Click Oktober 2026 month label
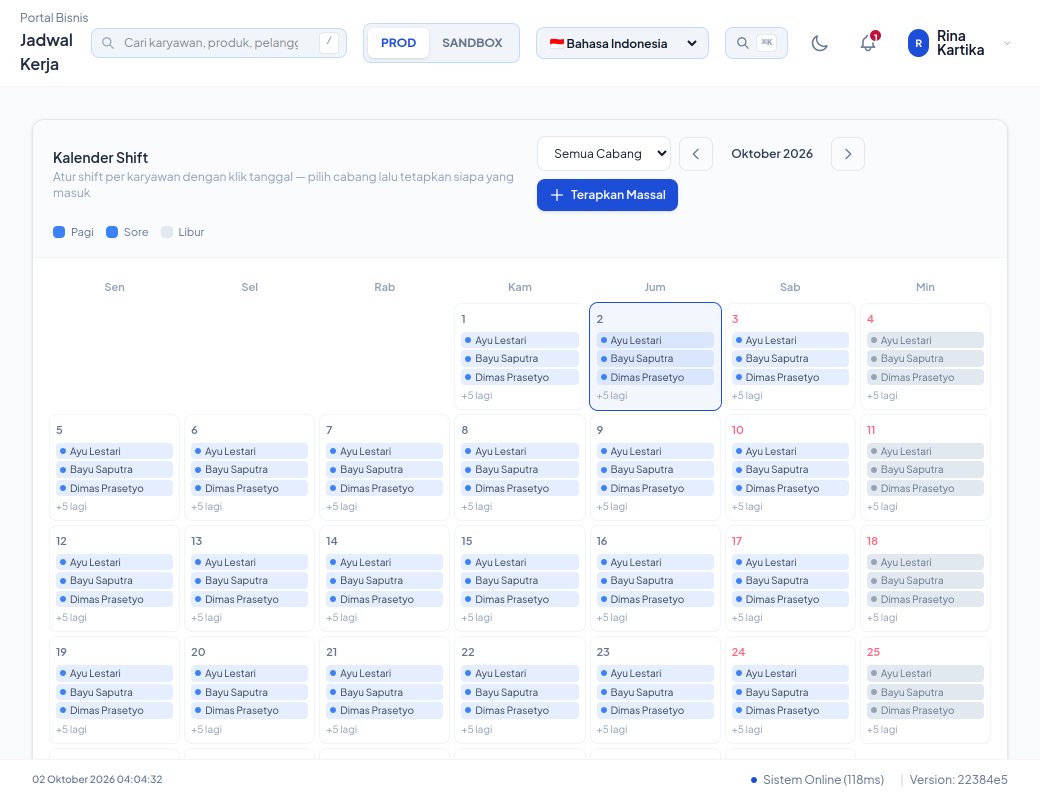 tap(772, 154)
